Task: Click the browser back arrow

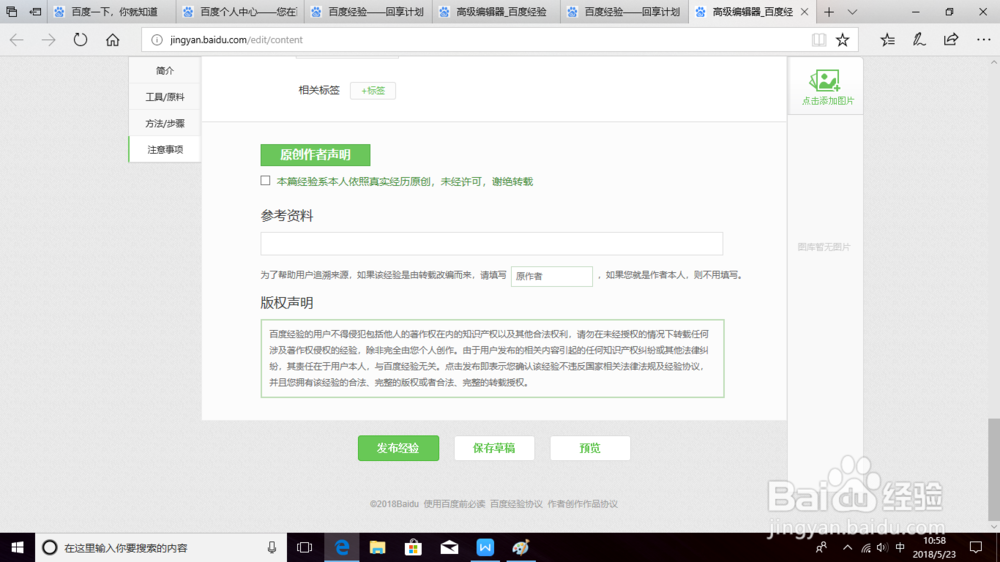Action: tap(17, 40)
